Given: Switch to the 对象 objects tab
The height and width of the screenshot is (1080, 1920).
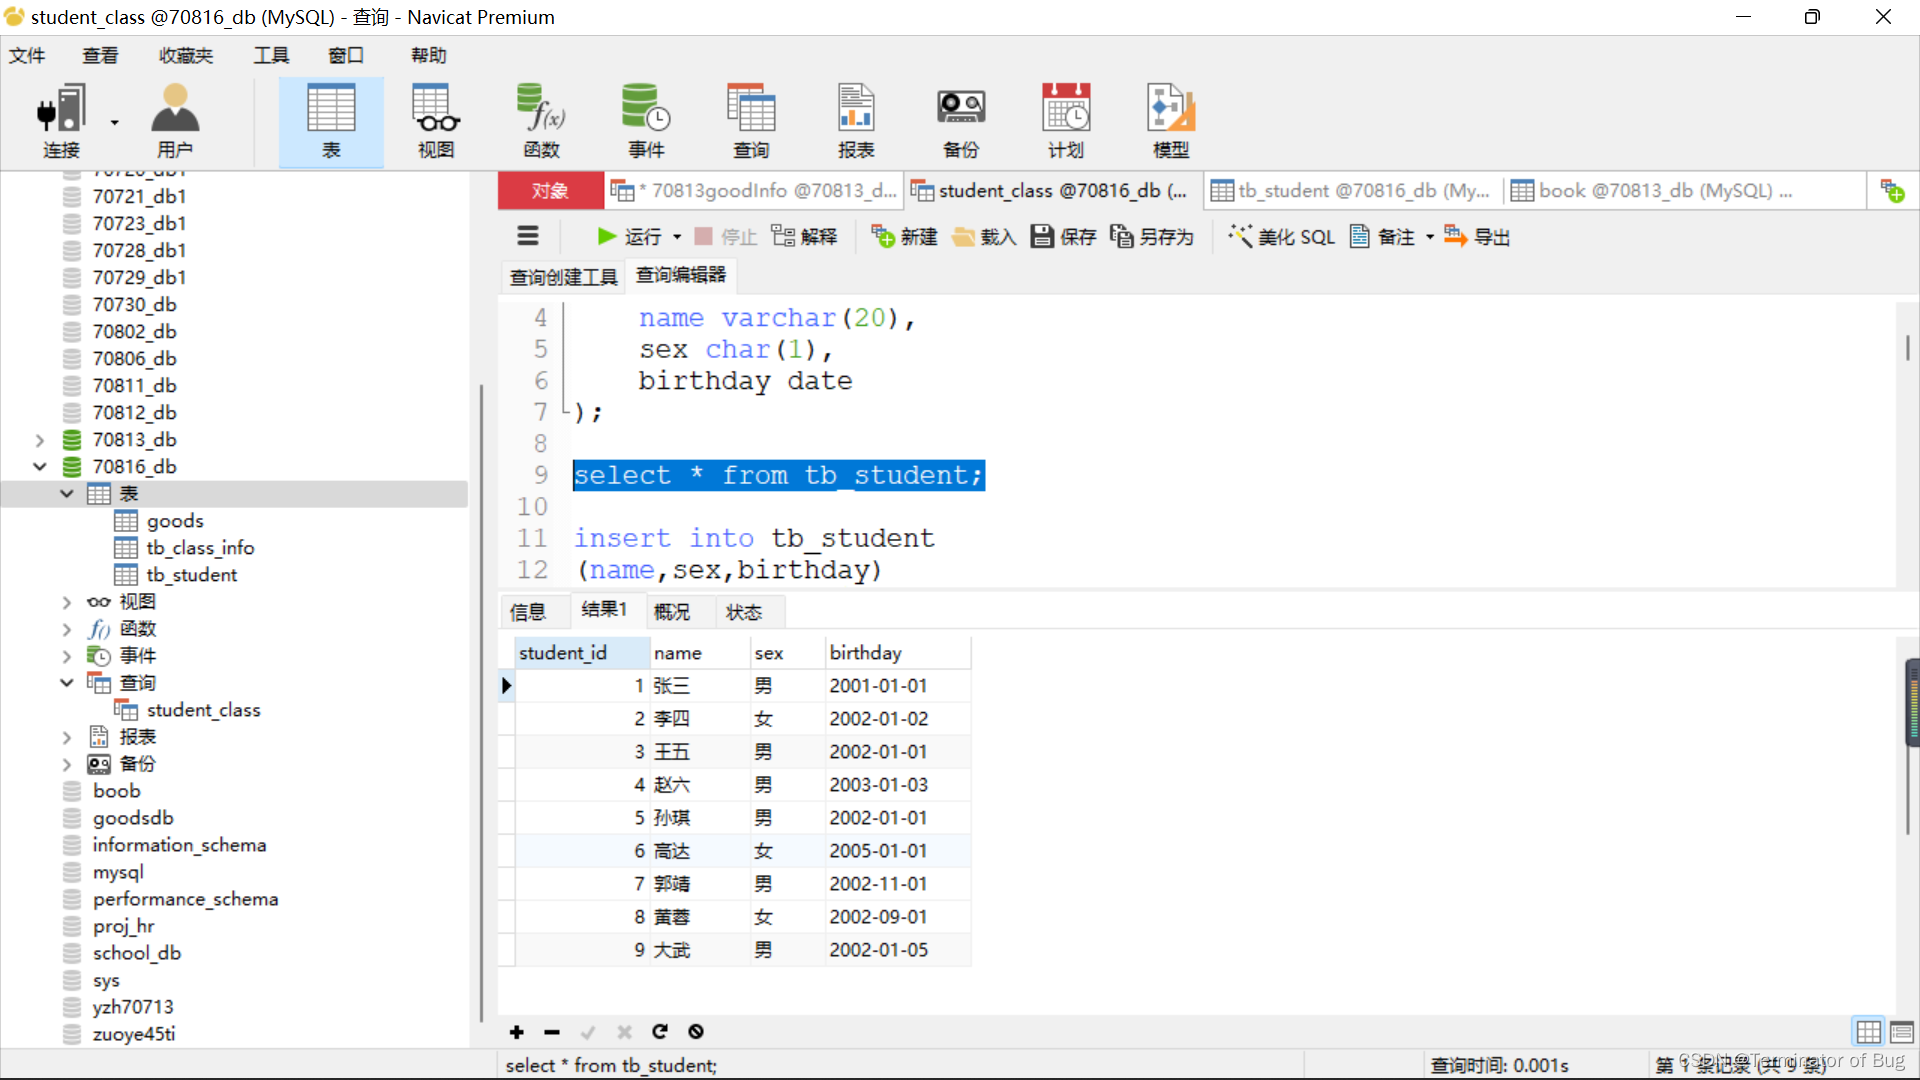Looking at the screenshot, I should click(x=550, y=190).
